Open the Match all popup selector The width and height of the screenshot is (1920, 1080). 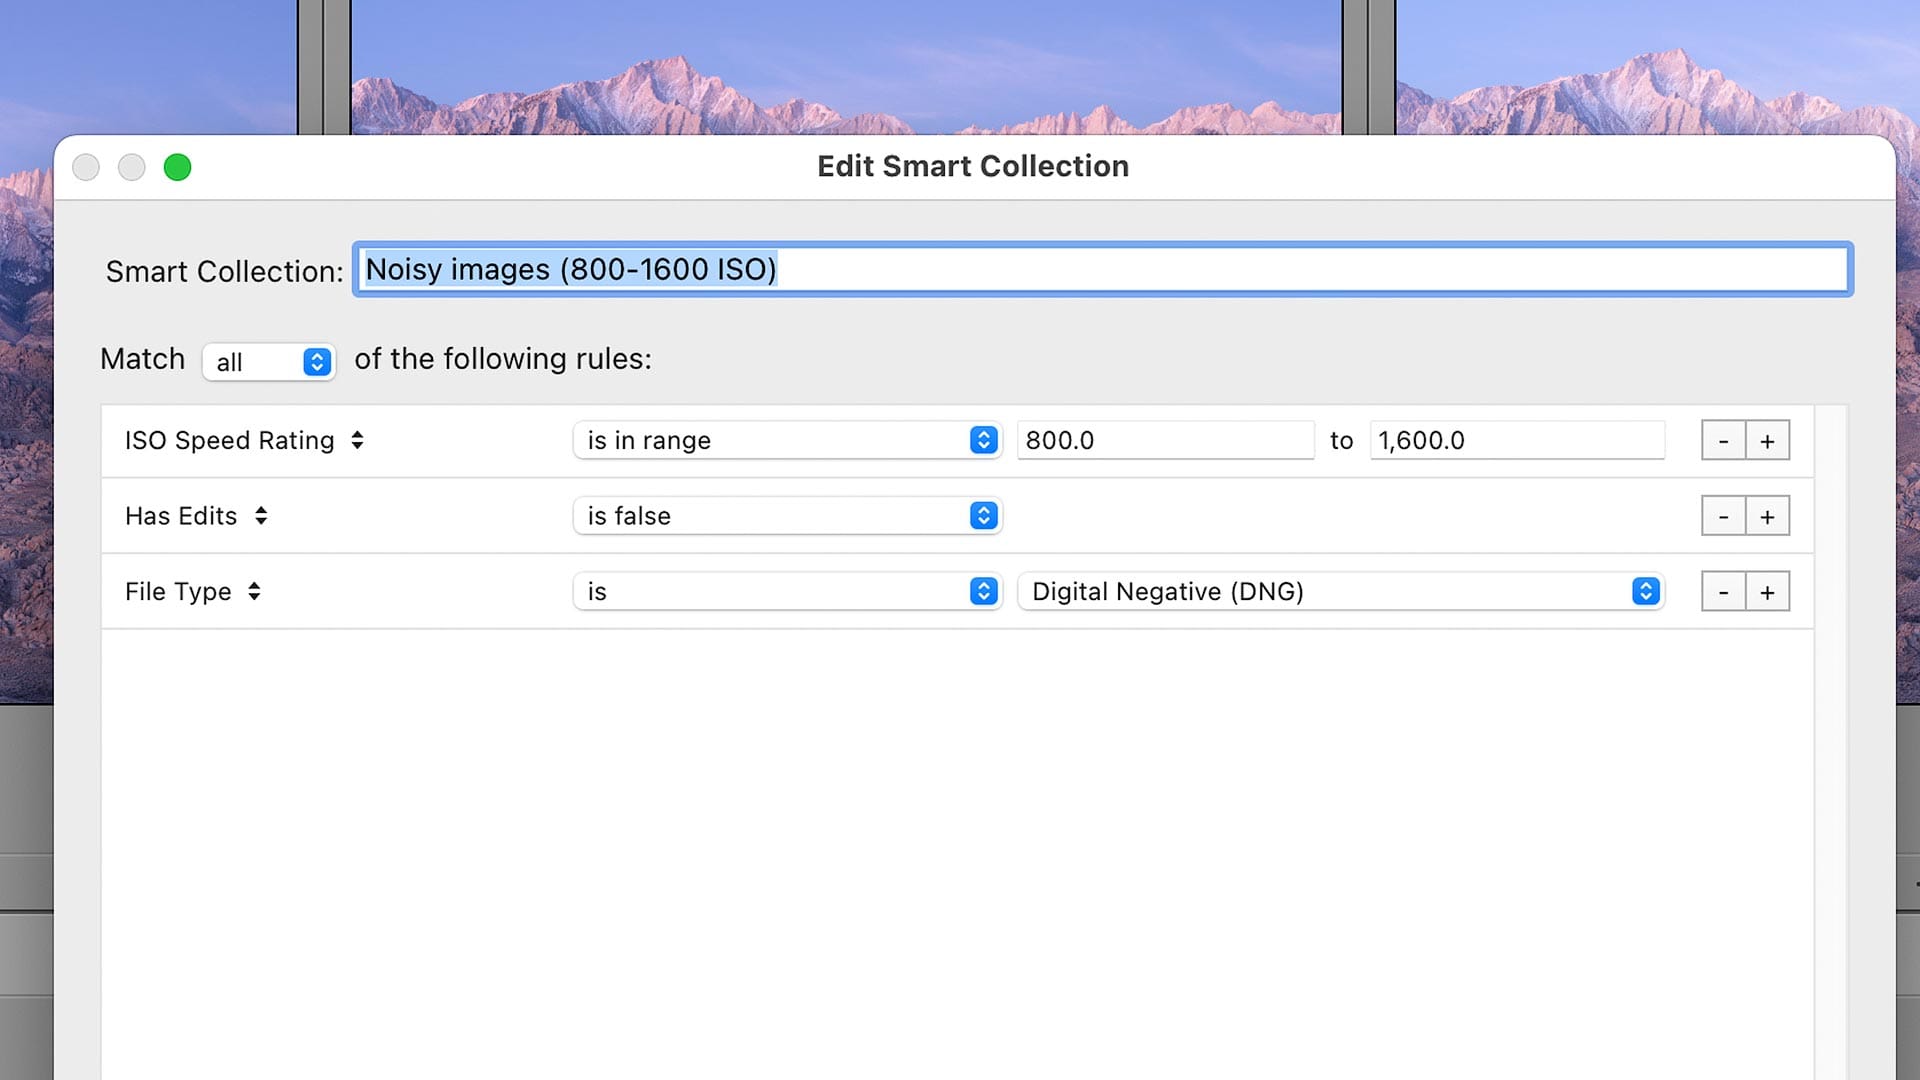coord(268,362)
